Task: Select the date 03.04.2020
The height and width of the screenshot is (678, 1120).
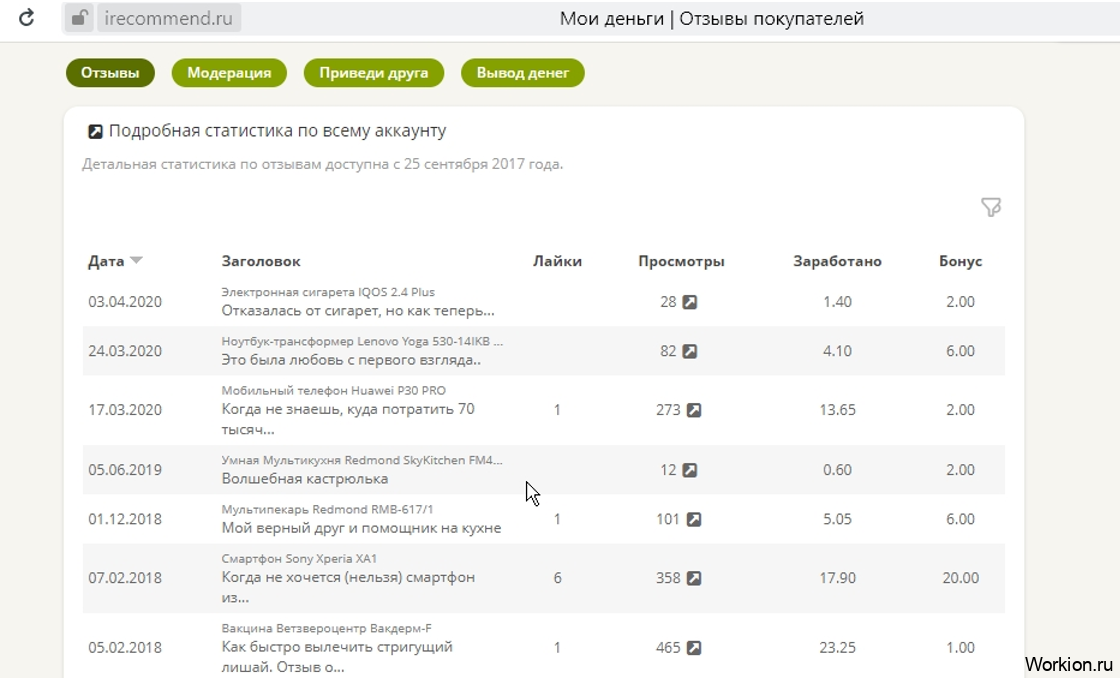Action: click(125, 302)
